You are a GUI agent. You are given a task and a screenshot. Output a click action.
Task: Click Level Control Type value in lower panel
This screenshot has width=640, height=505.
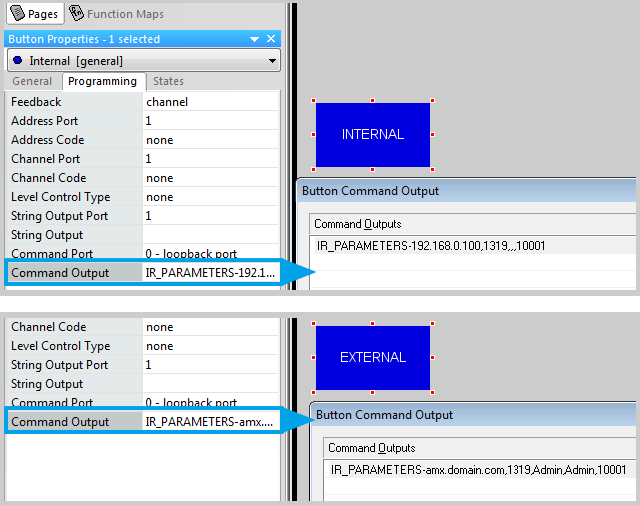pos(211,346)
